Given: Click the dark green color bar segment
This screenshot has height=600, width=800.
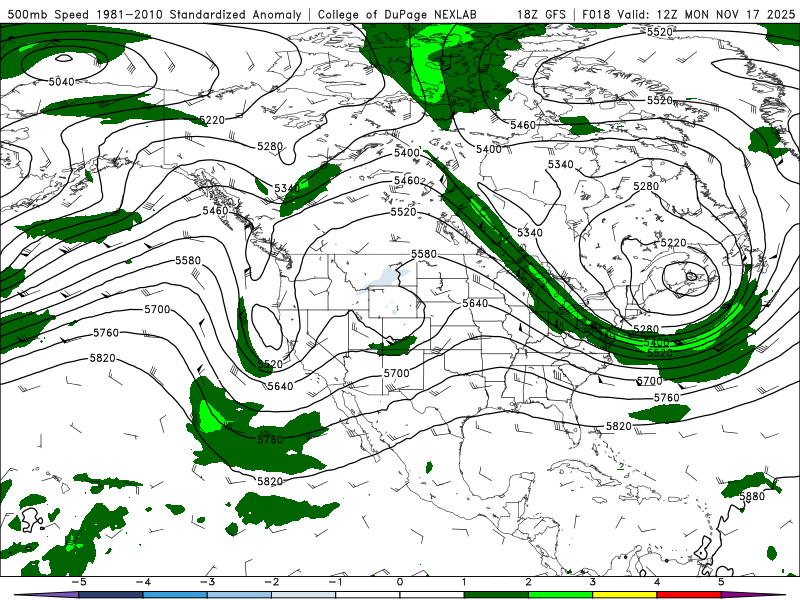Looking at the screenshot, I should pos(496,595).
